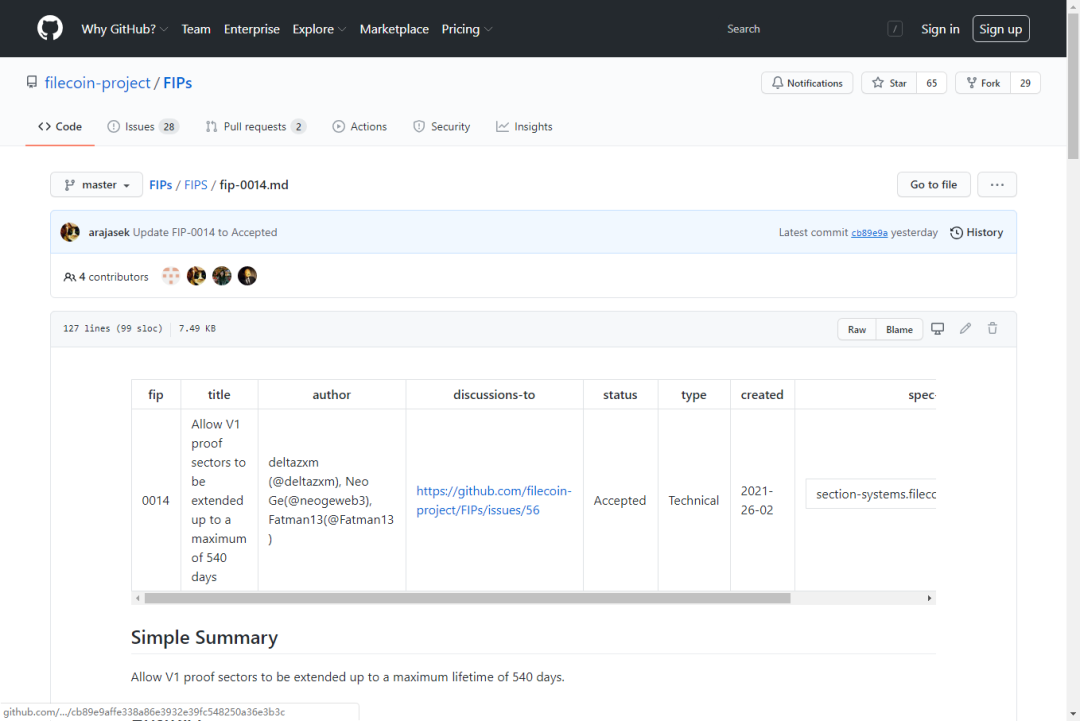Screen dimensions: 1080x721
Task: Click the open in desktop monitor icon
Action: point(937,328)
